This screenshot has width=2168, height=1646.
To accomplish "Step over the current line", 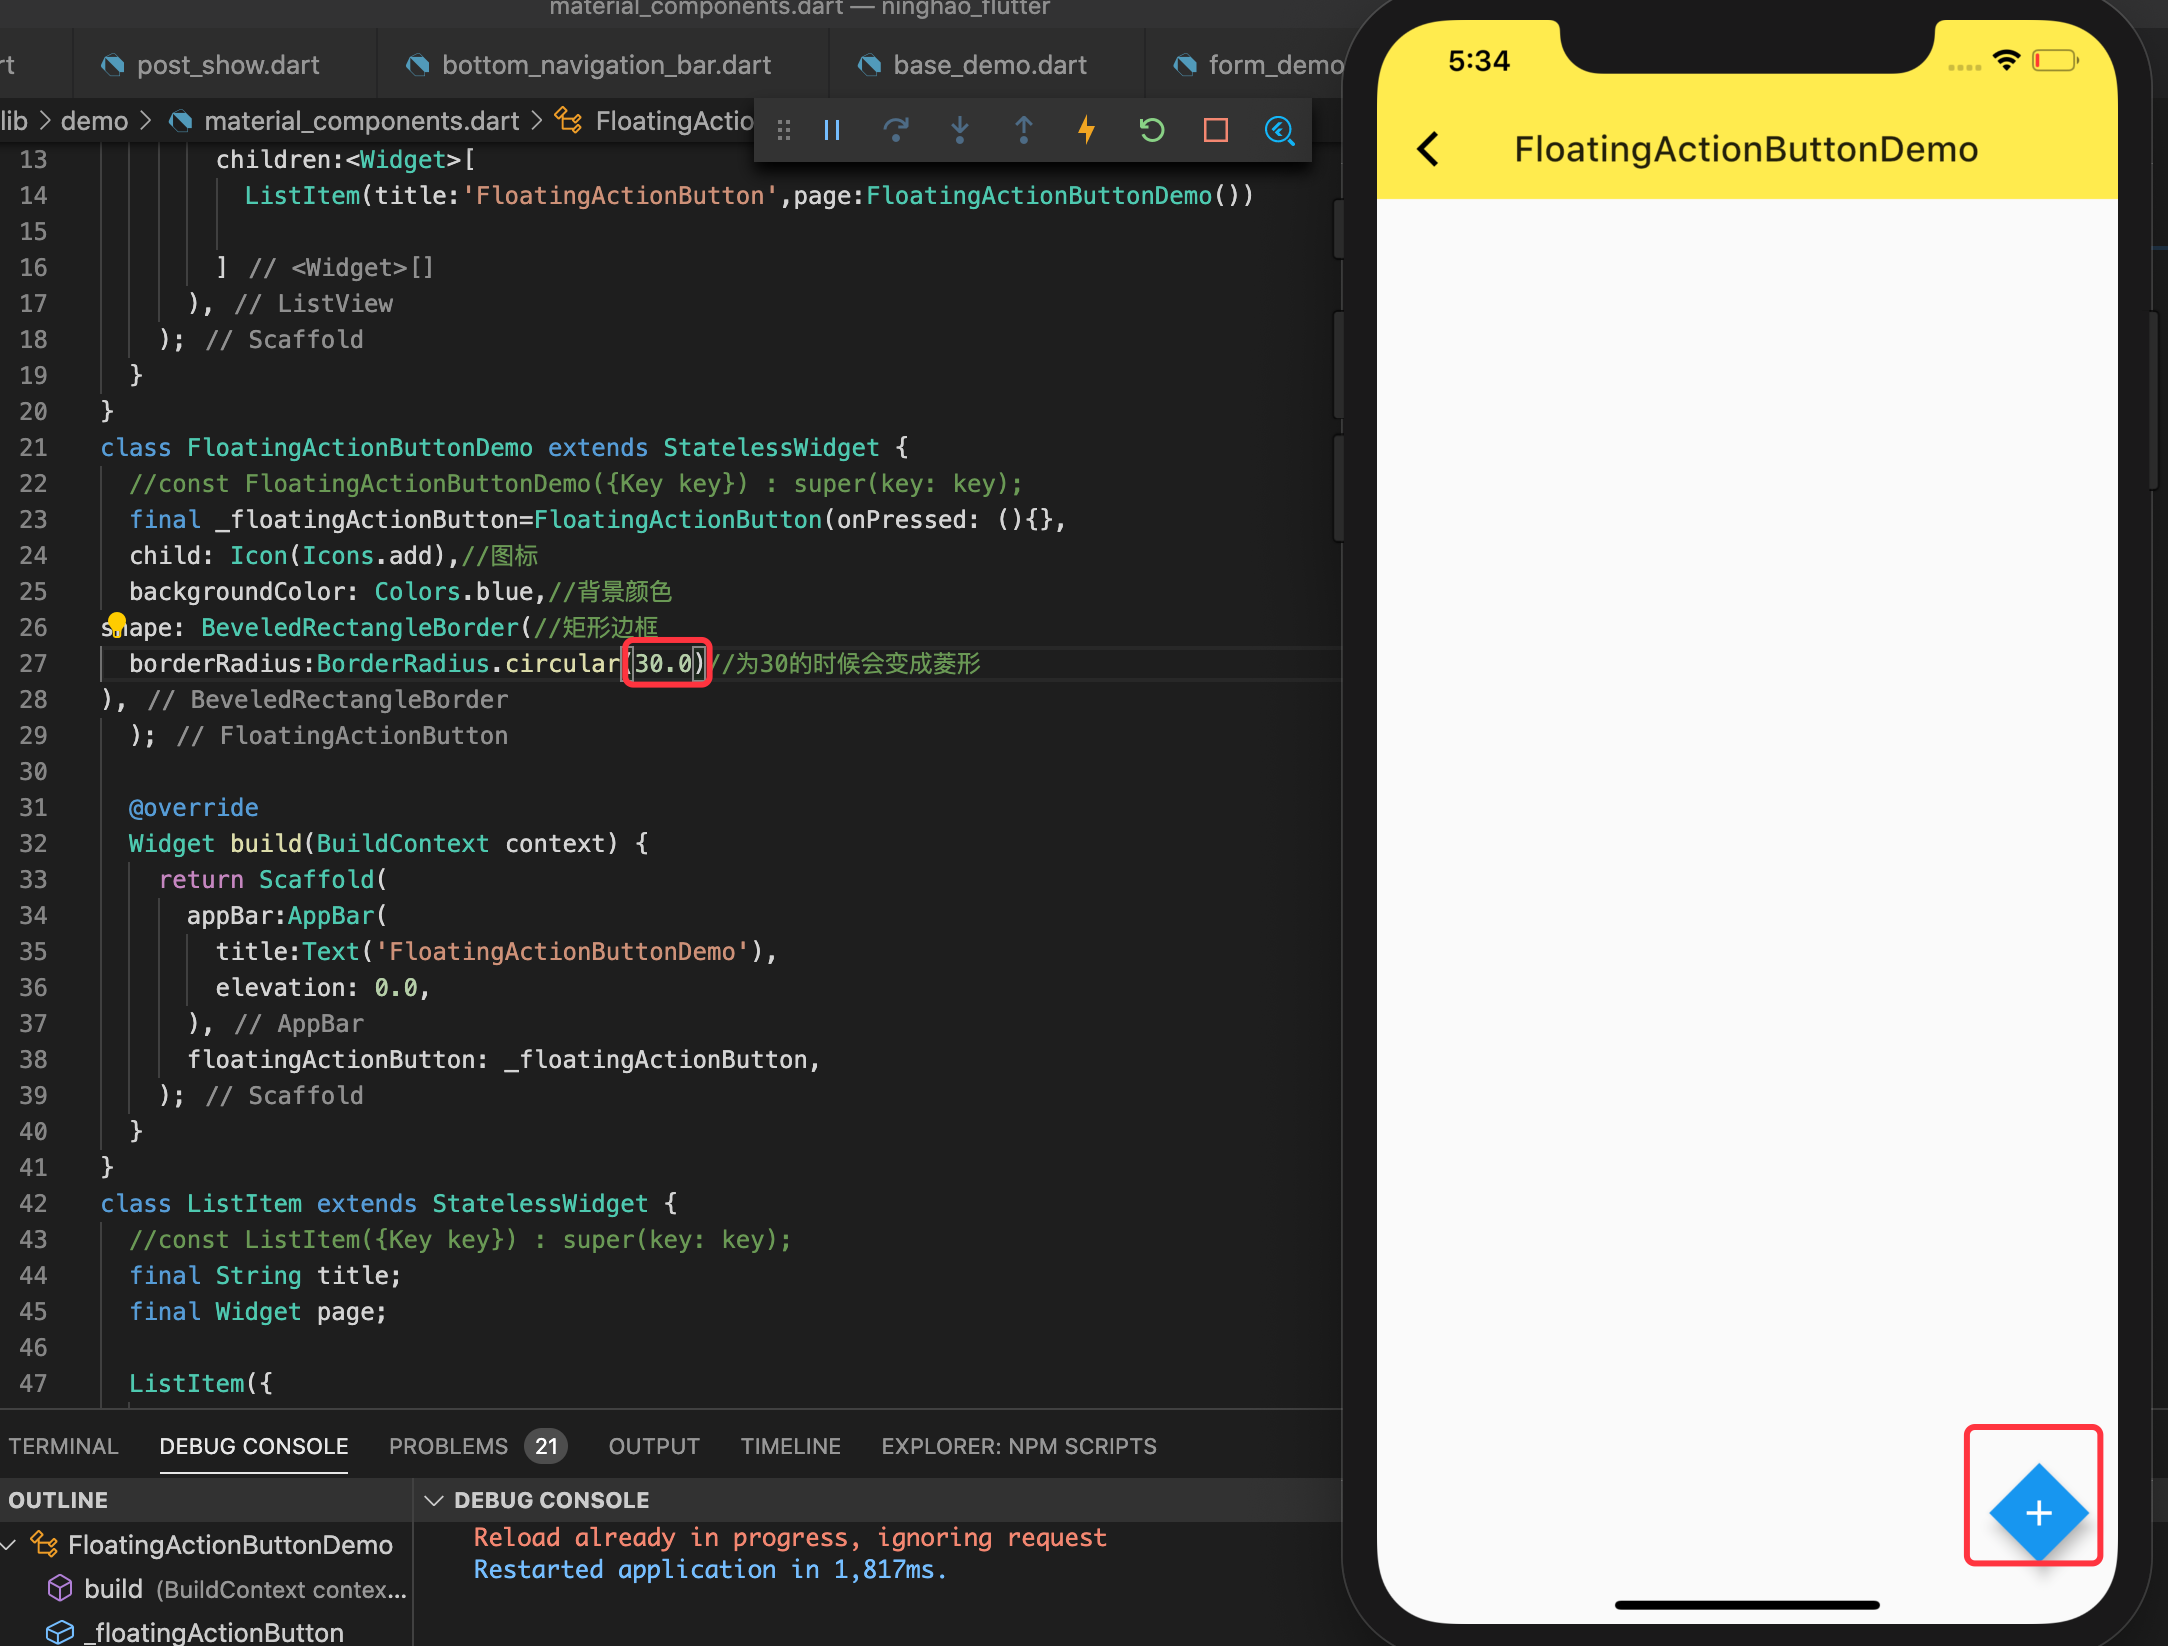I will [897, 130].
